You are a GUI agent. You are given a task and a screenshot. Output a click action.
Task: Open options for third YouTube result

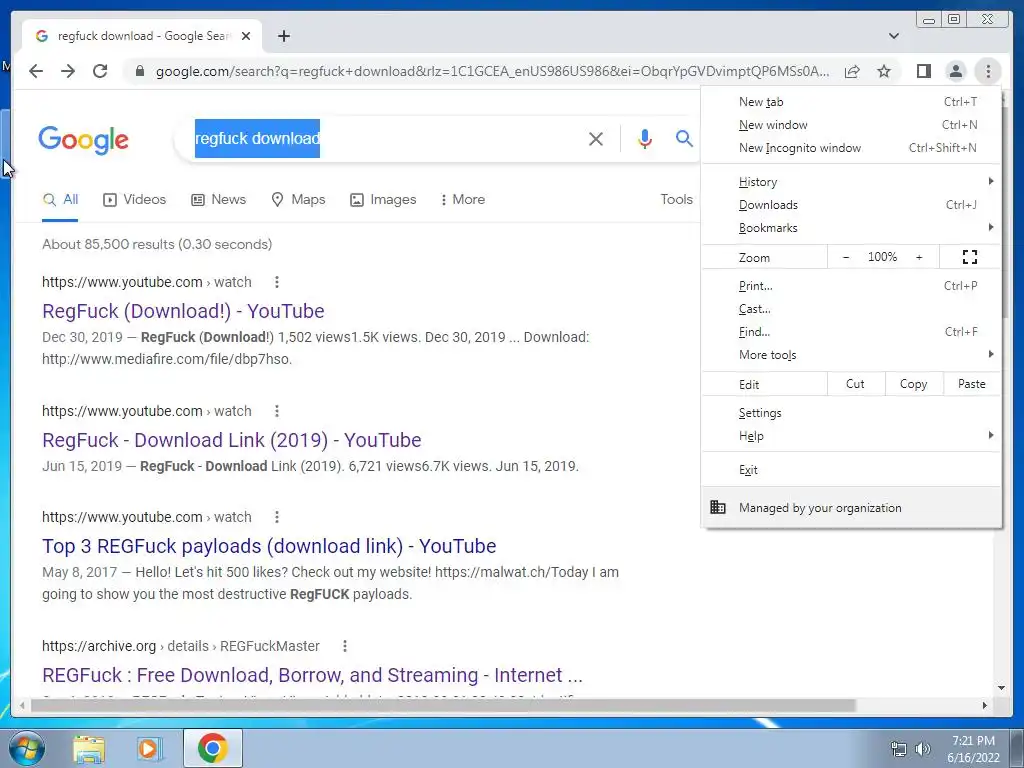pos(277,517)
